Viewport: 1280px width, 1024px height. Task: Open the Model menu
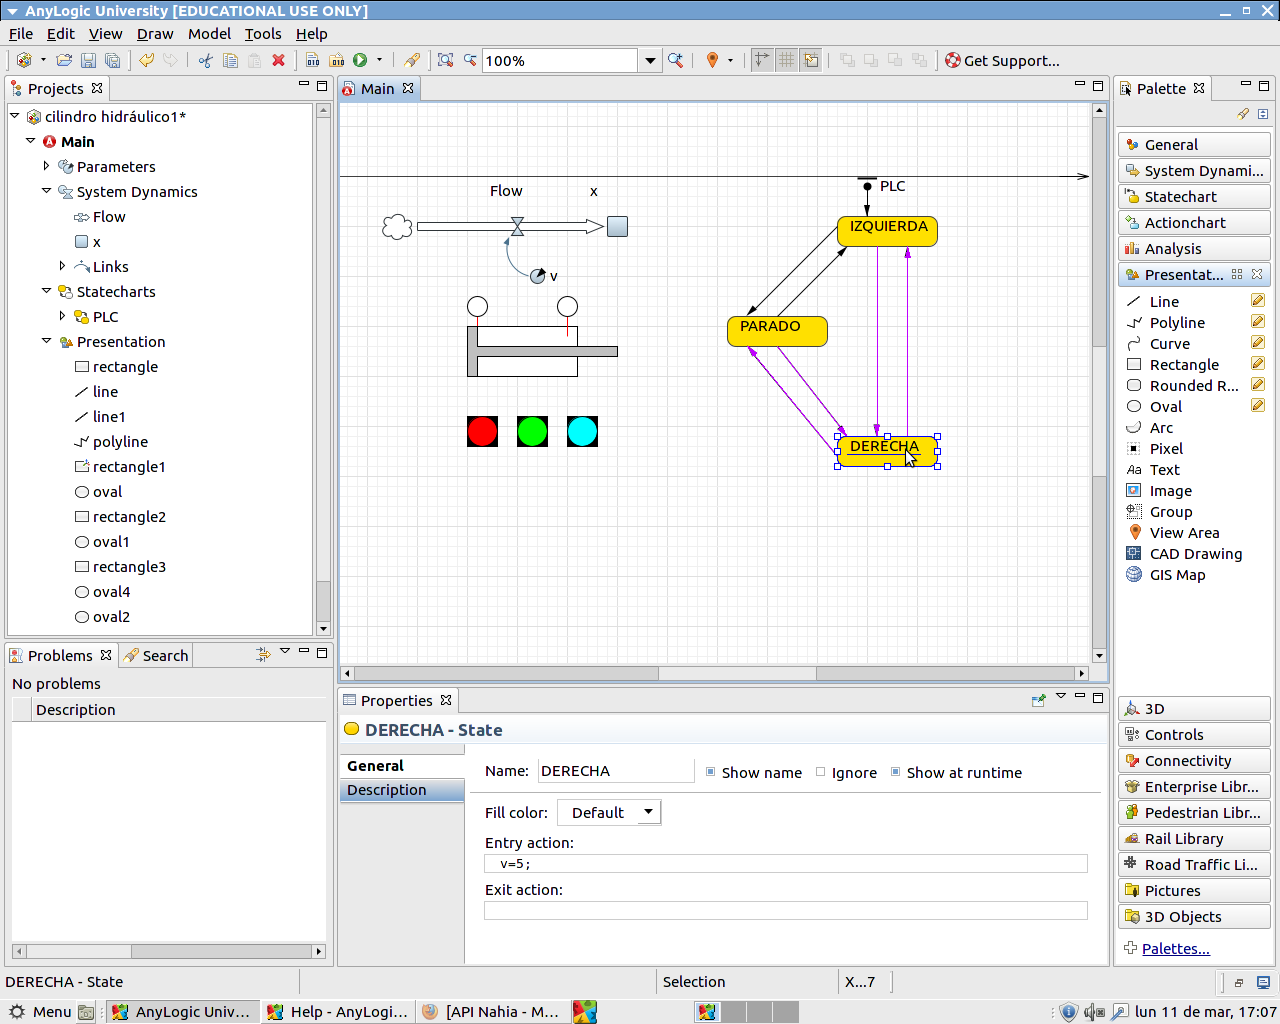209,34
